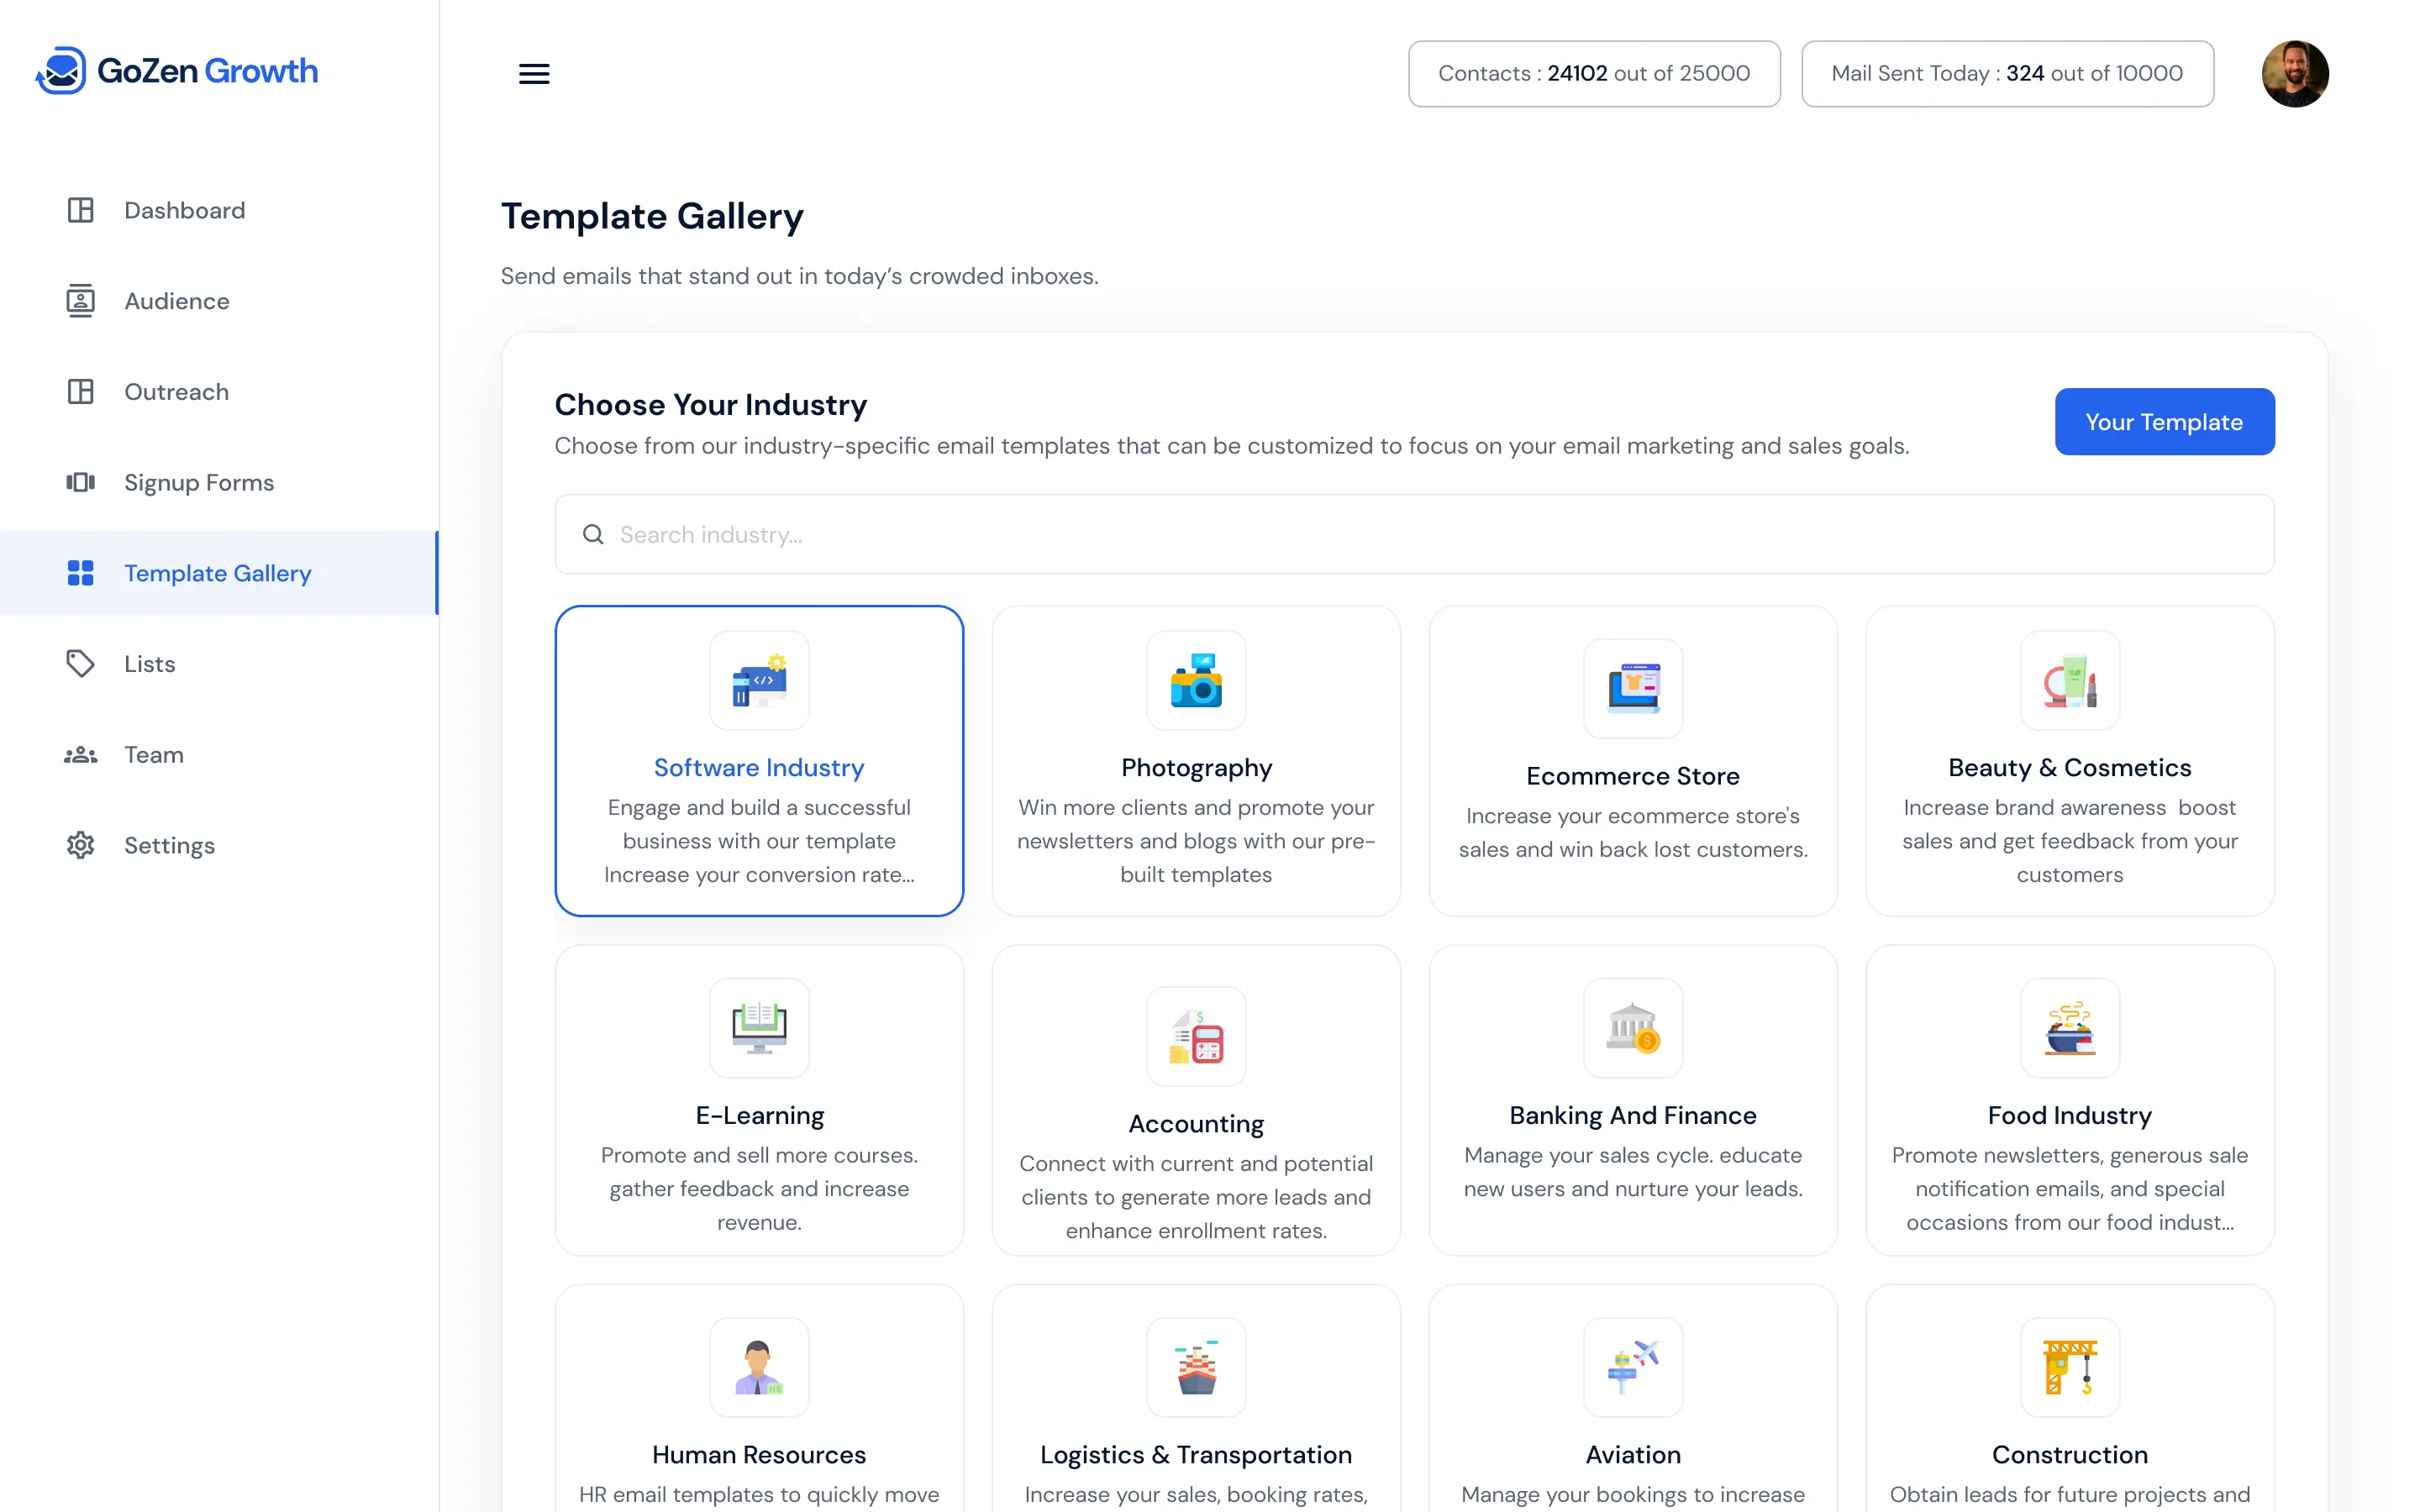Switch to the Template Gallery section
Screen dimensions: 2420x1512
tap(217, 573)
